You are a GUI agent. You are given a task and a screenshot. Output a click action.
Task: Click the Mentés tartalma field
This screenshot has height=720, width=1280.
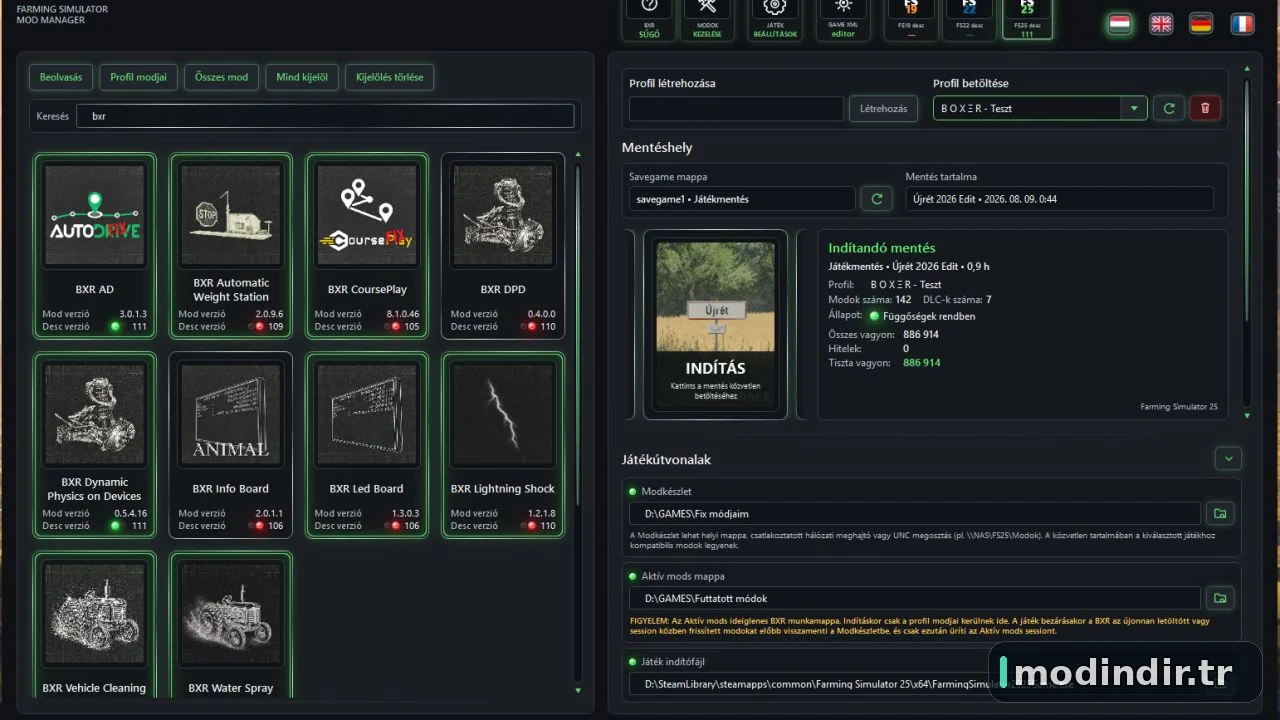click(1060, 199)
